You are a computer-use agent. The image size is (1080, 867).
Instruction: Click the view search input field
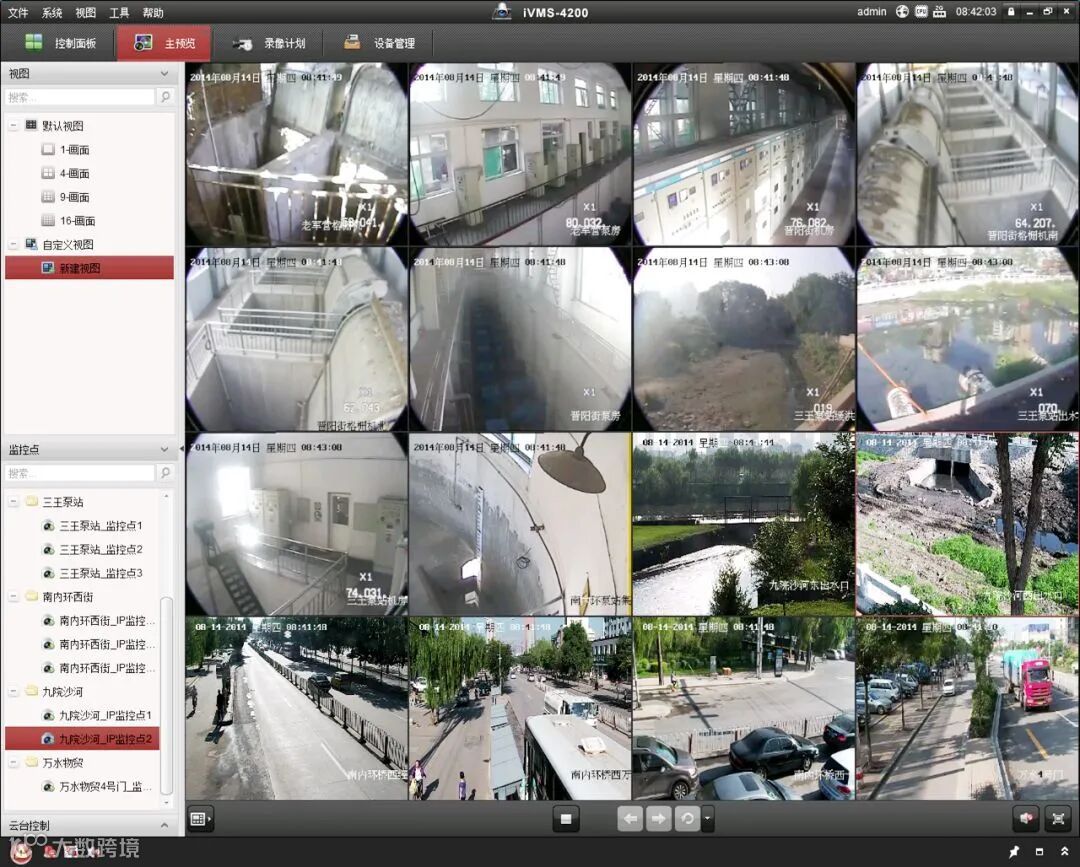pyautogui.click(x=80, y=97)
